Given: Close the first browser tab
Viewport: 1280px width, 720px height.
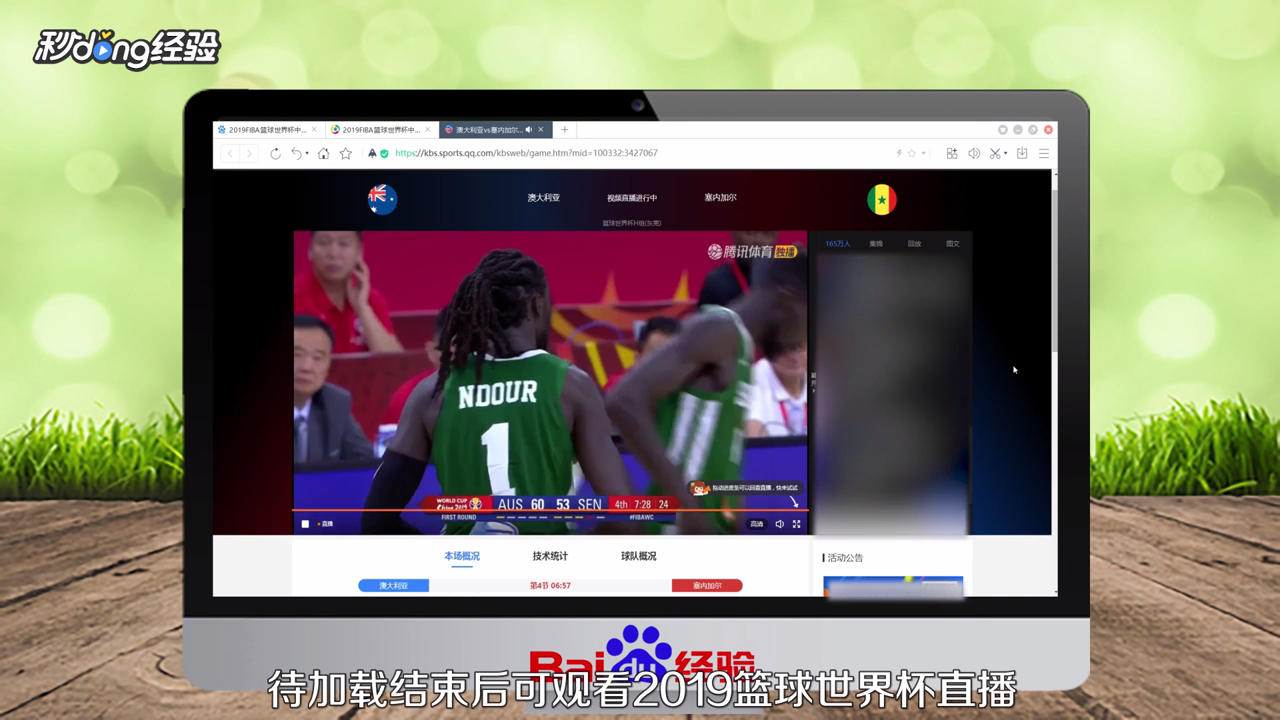Looking at the screenshot, I should pyautogui.click(x=314, y=129).
